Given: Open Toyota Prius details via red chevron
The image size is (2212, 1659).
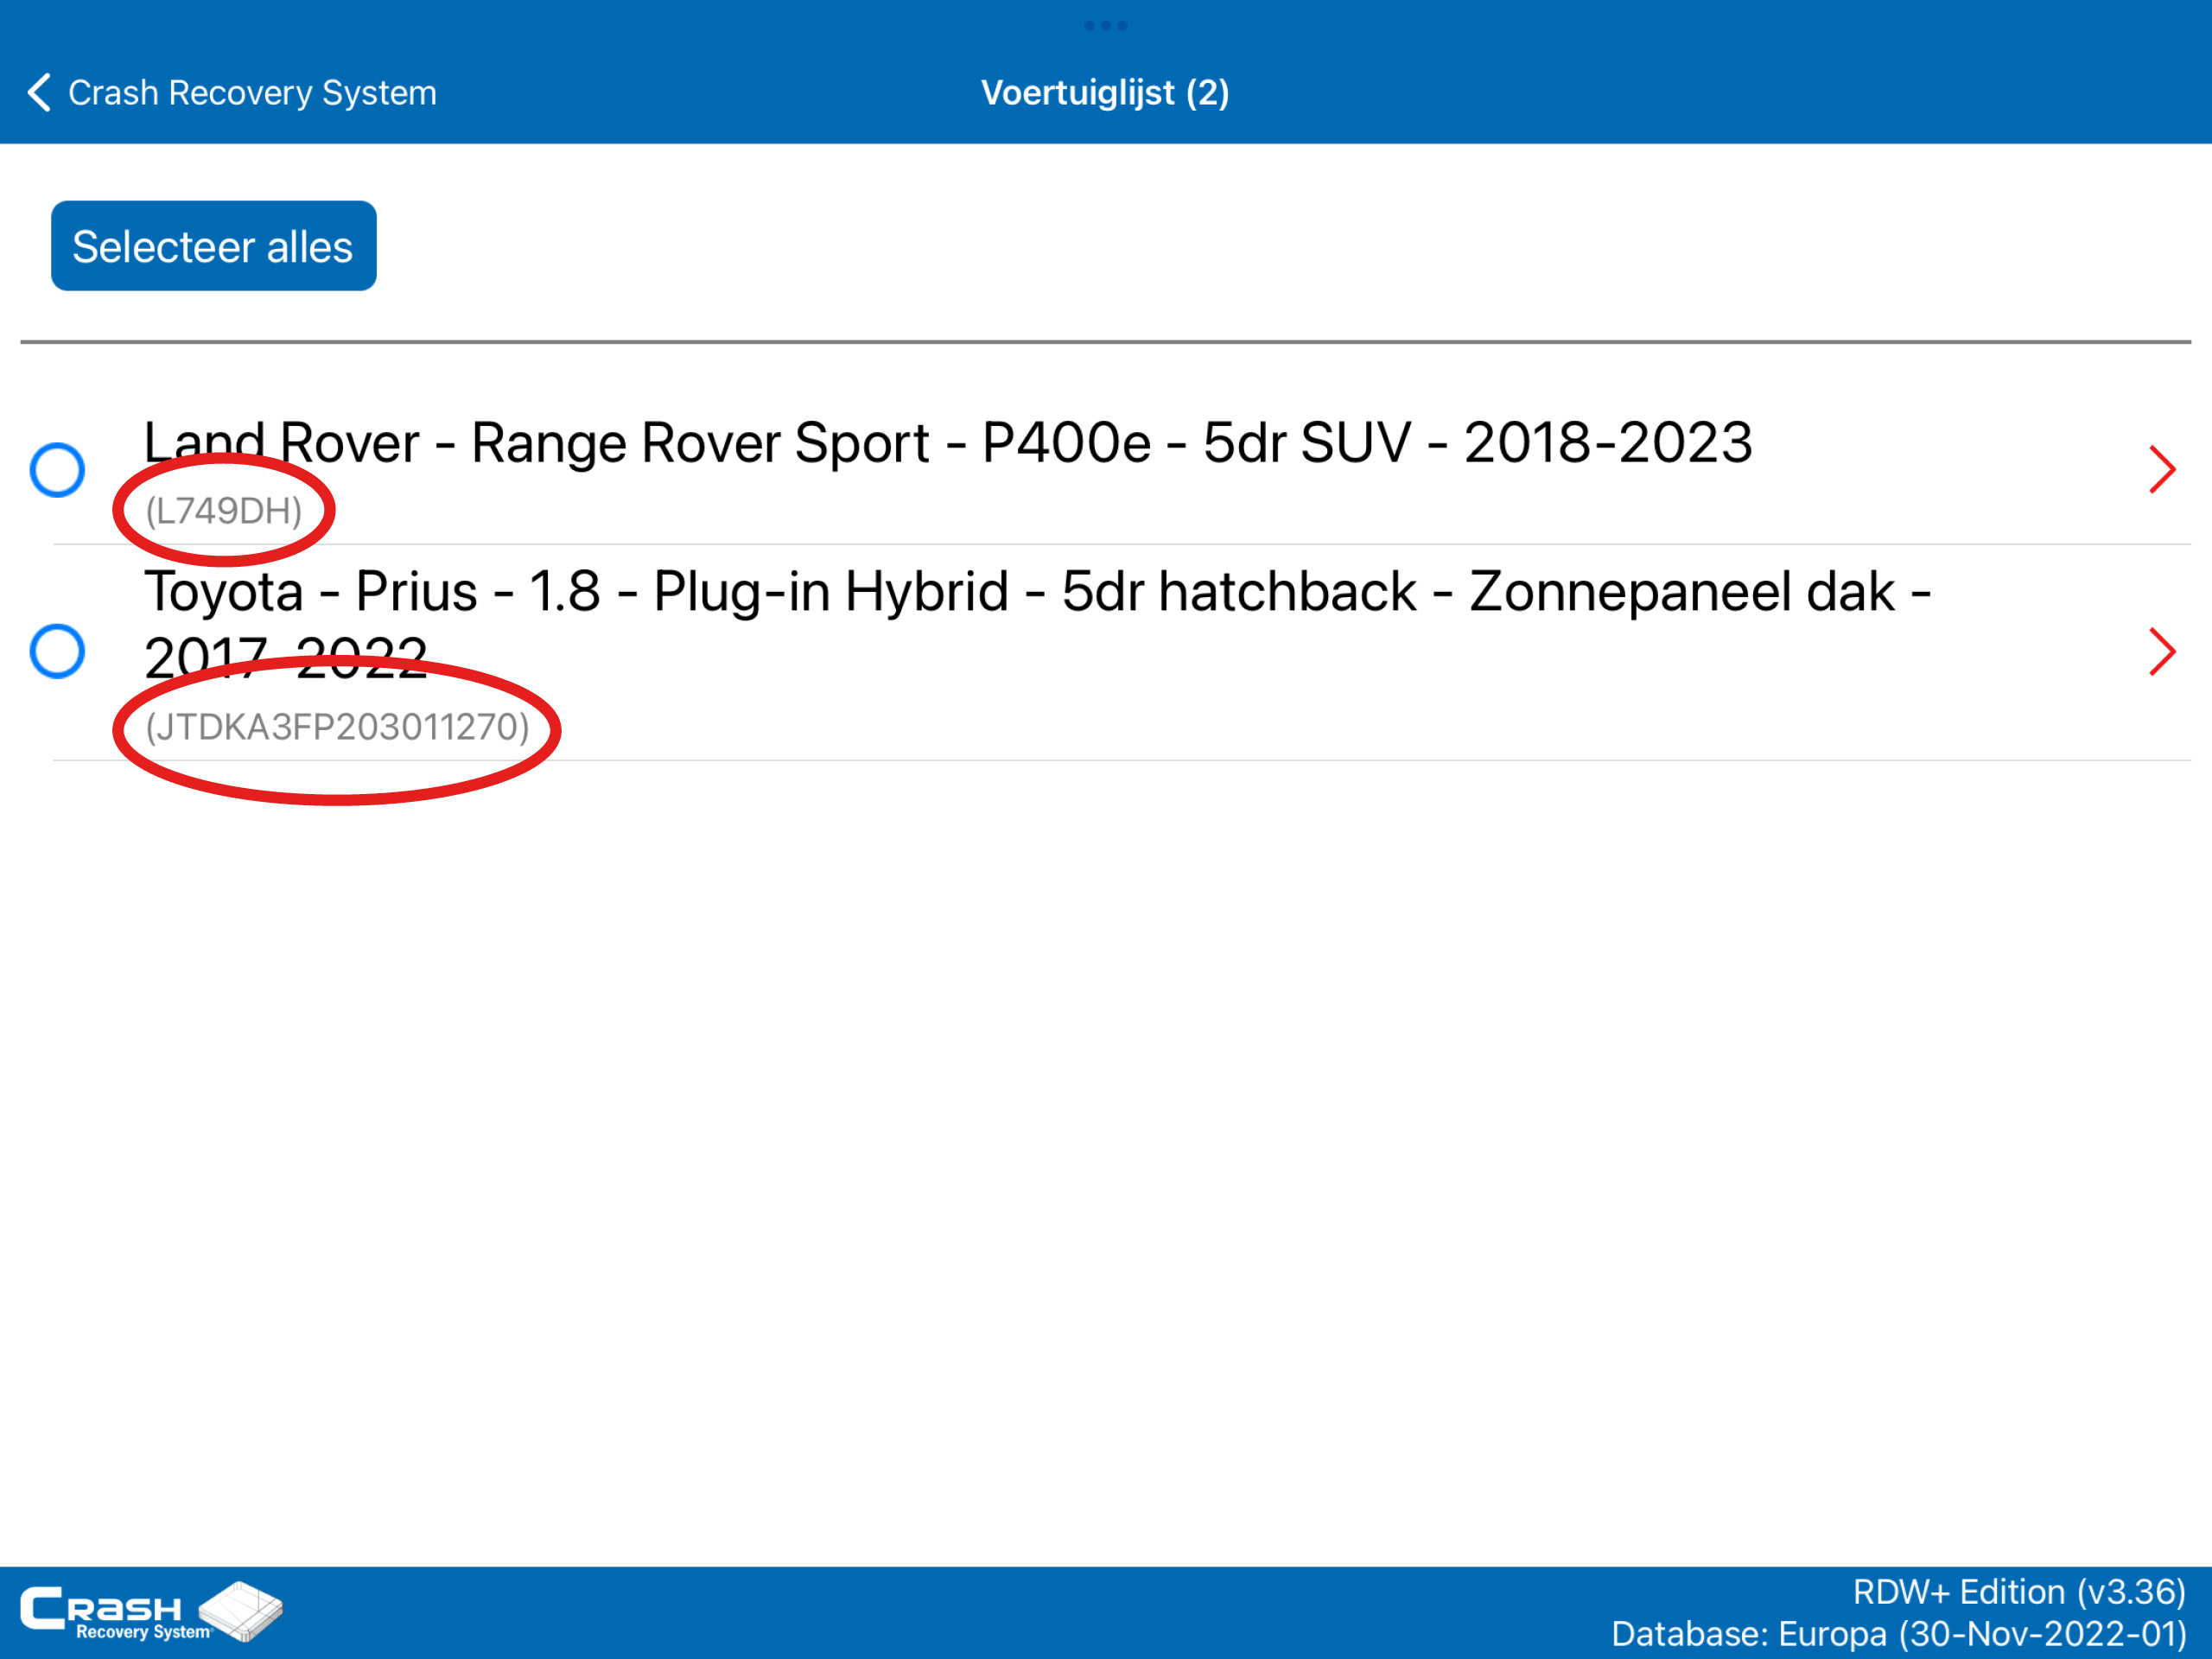Looking at the screenshot, I should (2162, 652).
